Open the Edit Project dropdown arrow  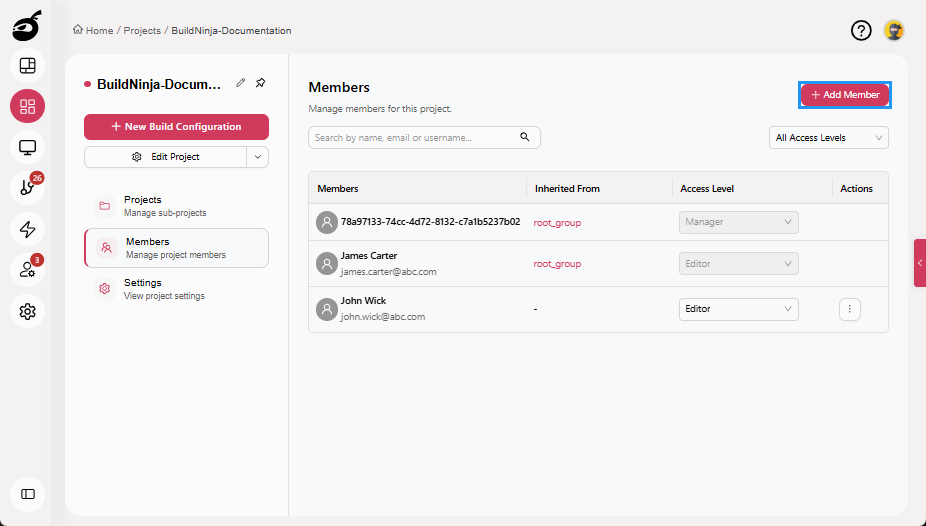pos(257,157)
